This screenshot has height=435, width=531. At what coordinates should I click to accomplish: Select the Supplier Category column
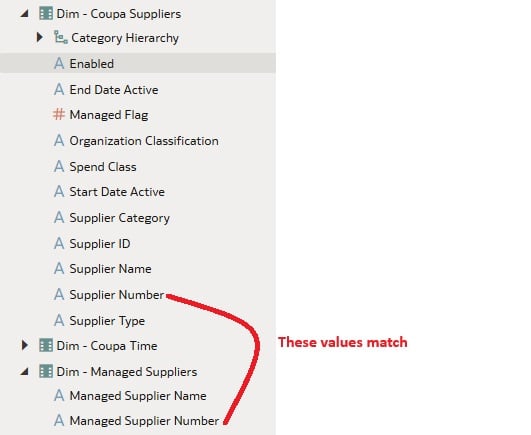pyautogui.click(x=120, y=218)
